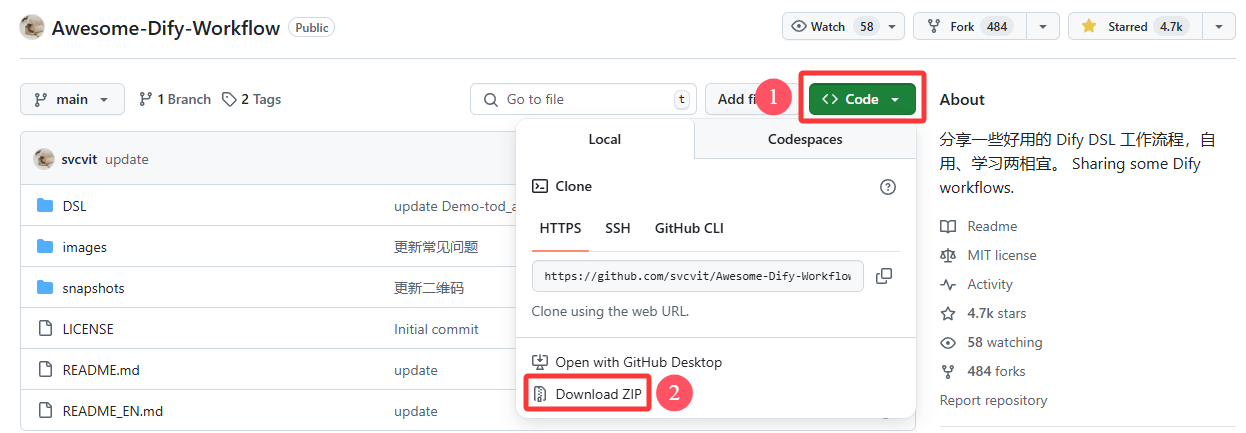The width and height of the screenshot is (1246, 433).
Task: Select the GitHub CLI clone tab
Action: [x=689, y=228]
